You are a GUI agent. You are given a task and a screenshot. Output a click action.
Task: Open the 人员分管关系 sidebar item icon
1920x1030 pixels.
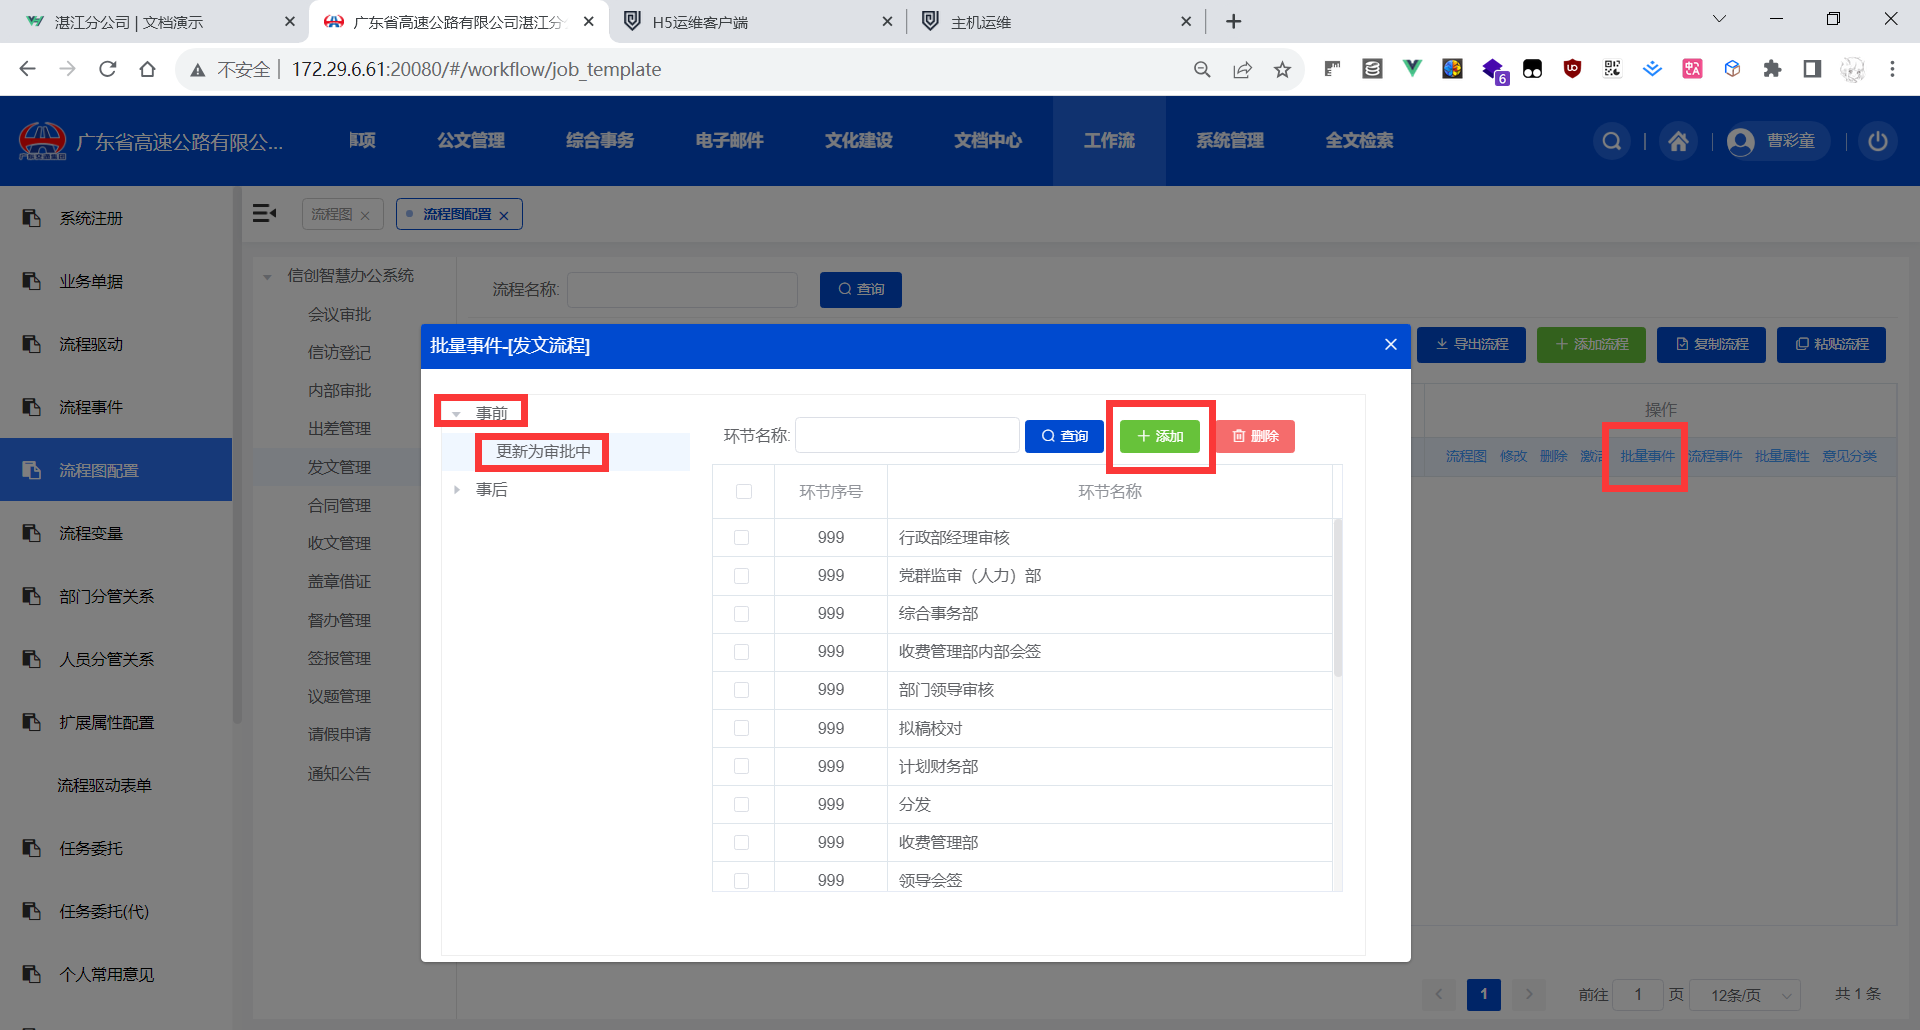(32, 659)
